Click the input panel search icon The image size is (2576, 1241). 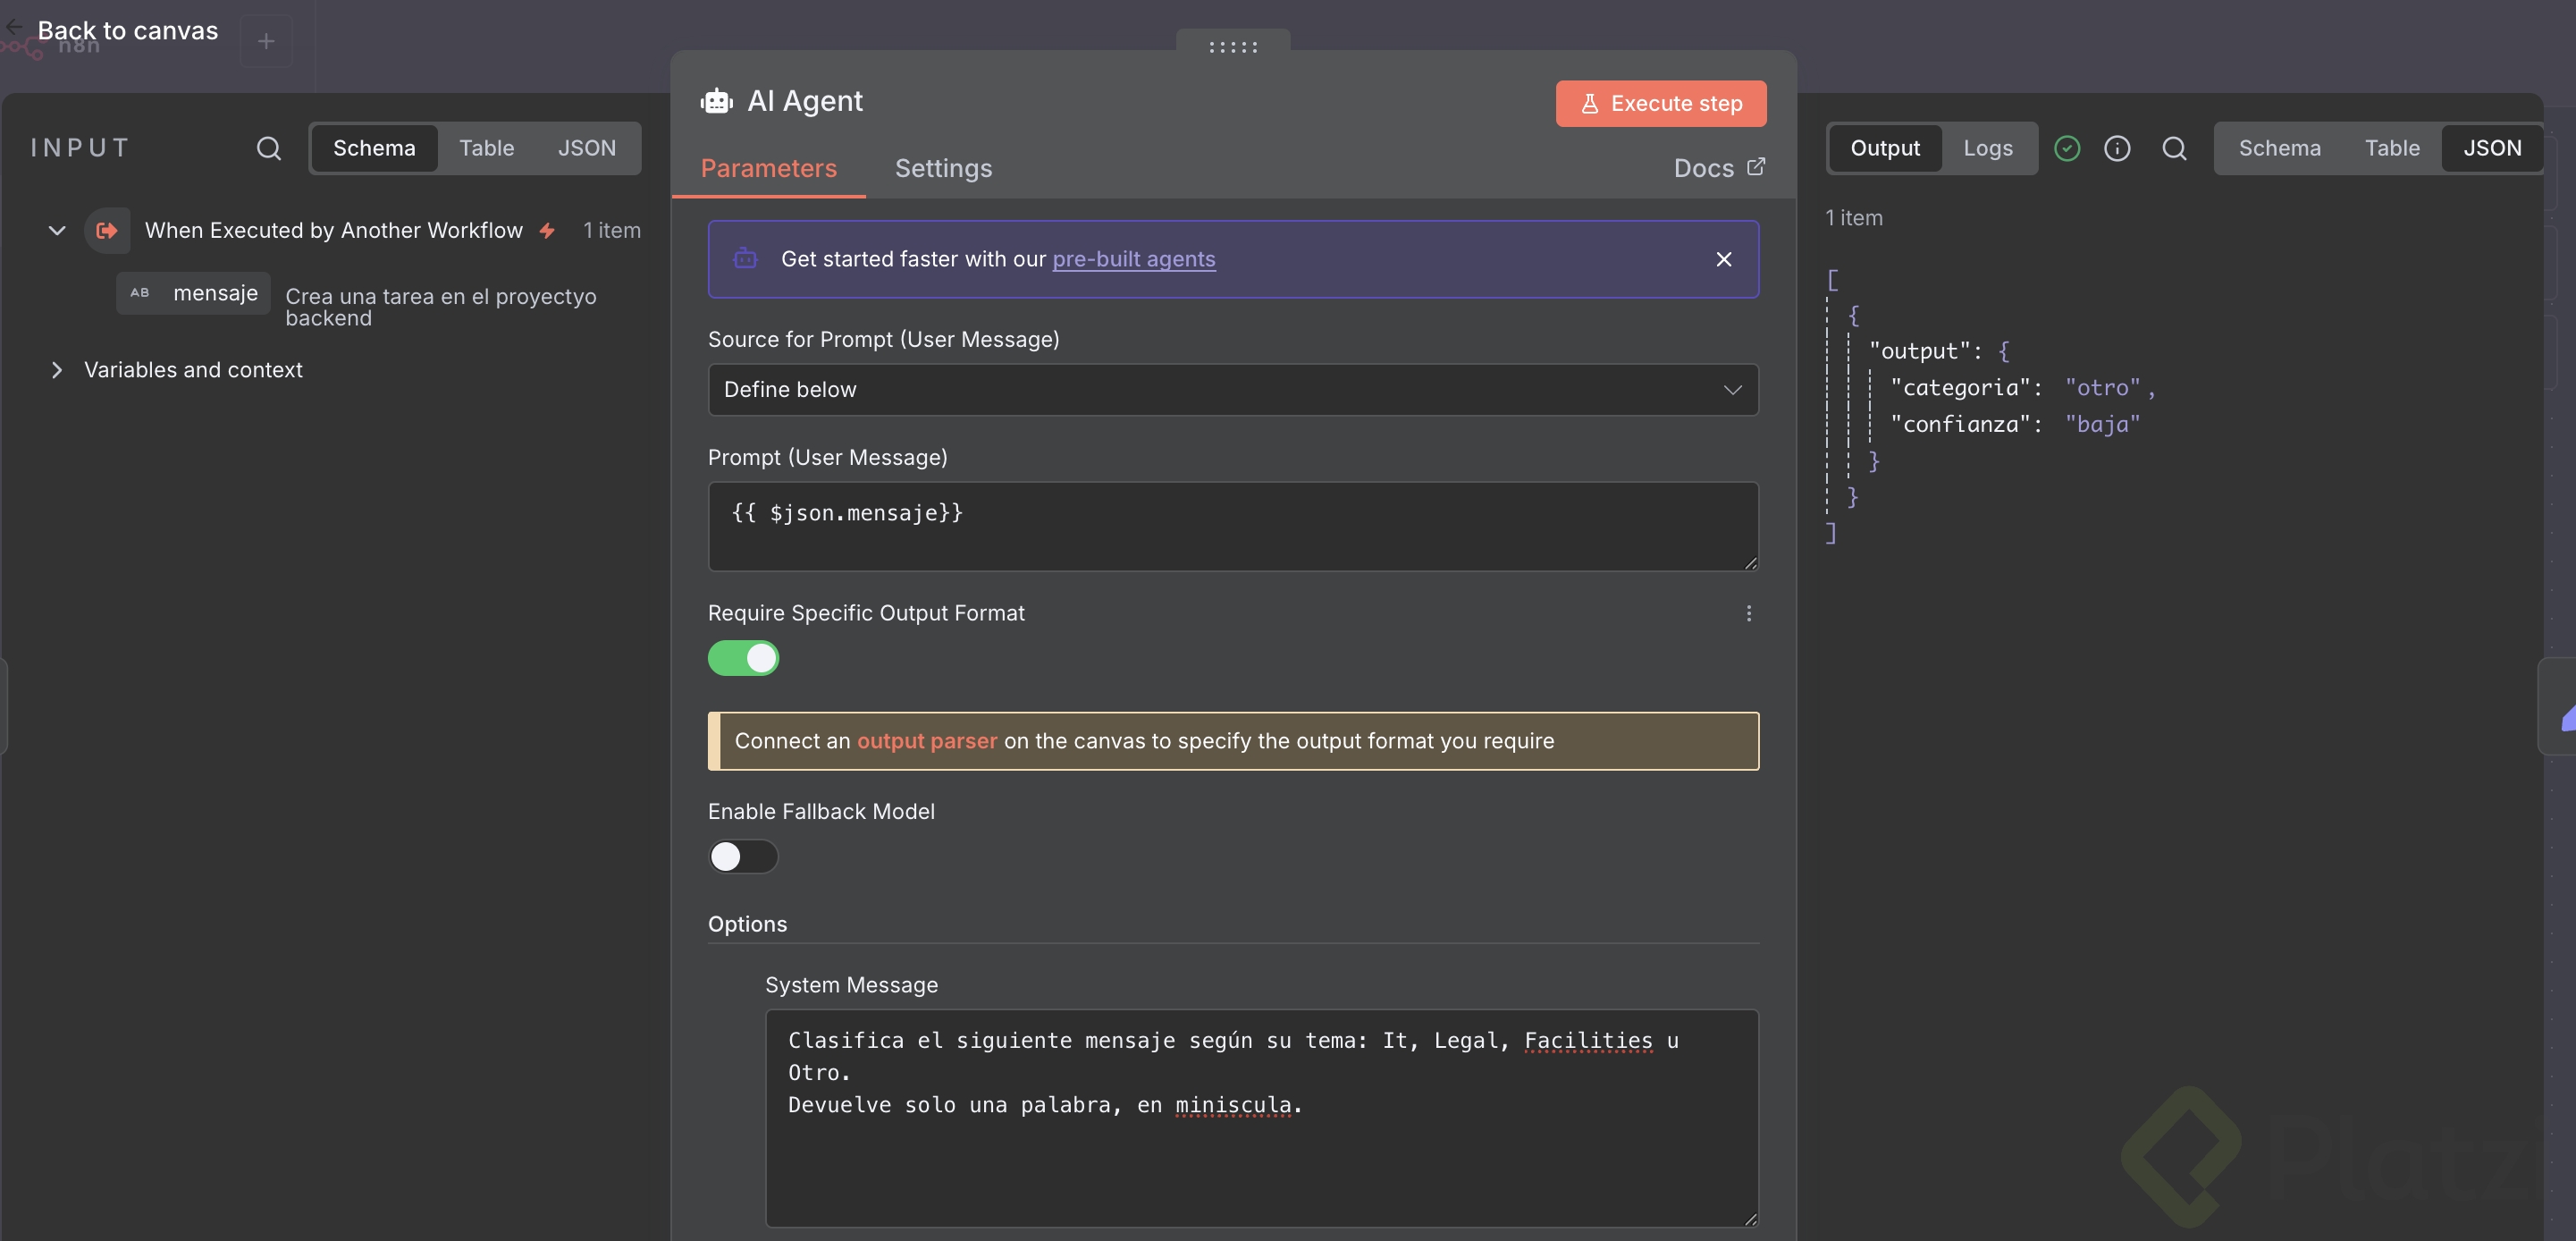click(268, 148)
